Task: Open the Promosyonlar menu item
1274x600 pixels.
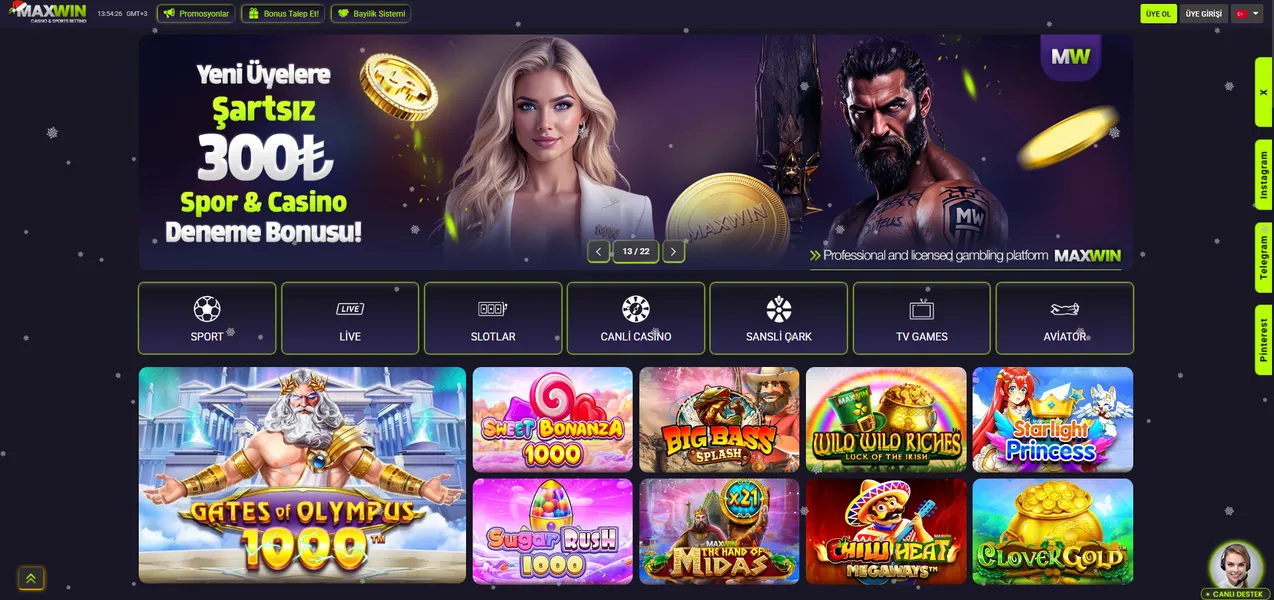Action: (196, 14)
